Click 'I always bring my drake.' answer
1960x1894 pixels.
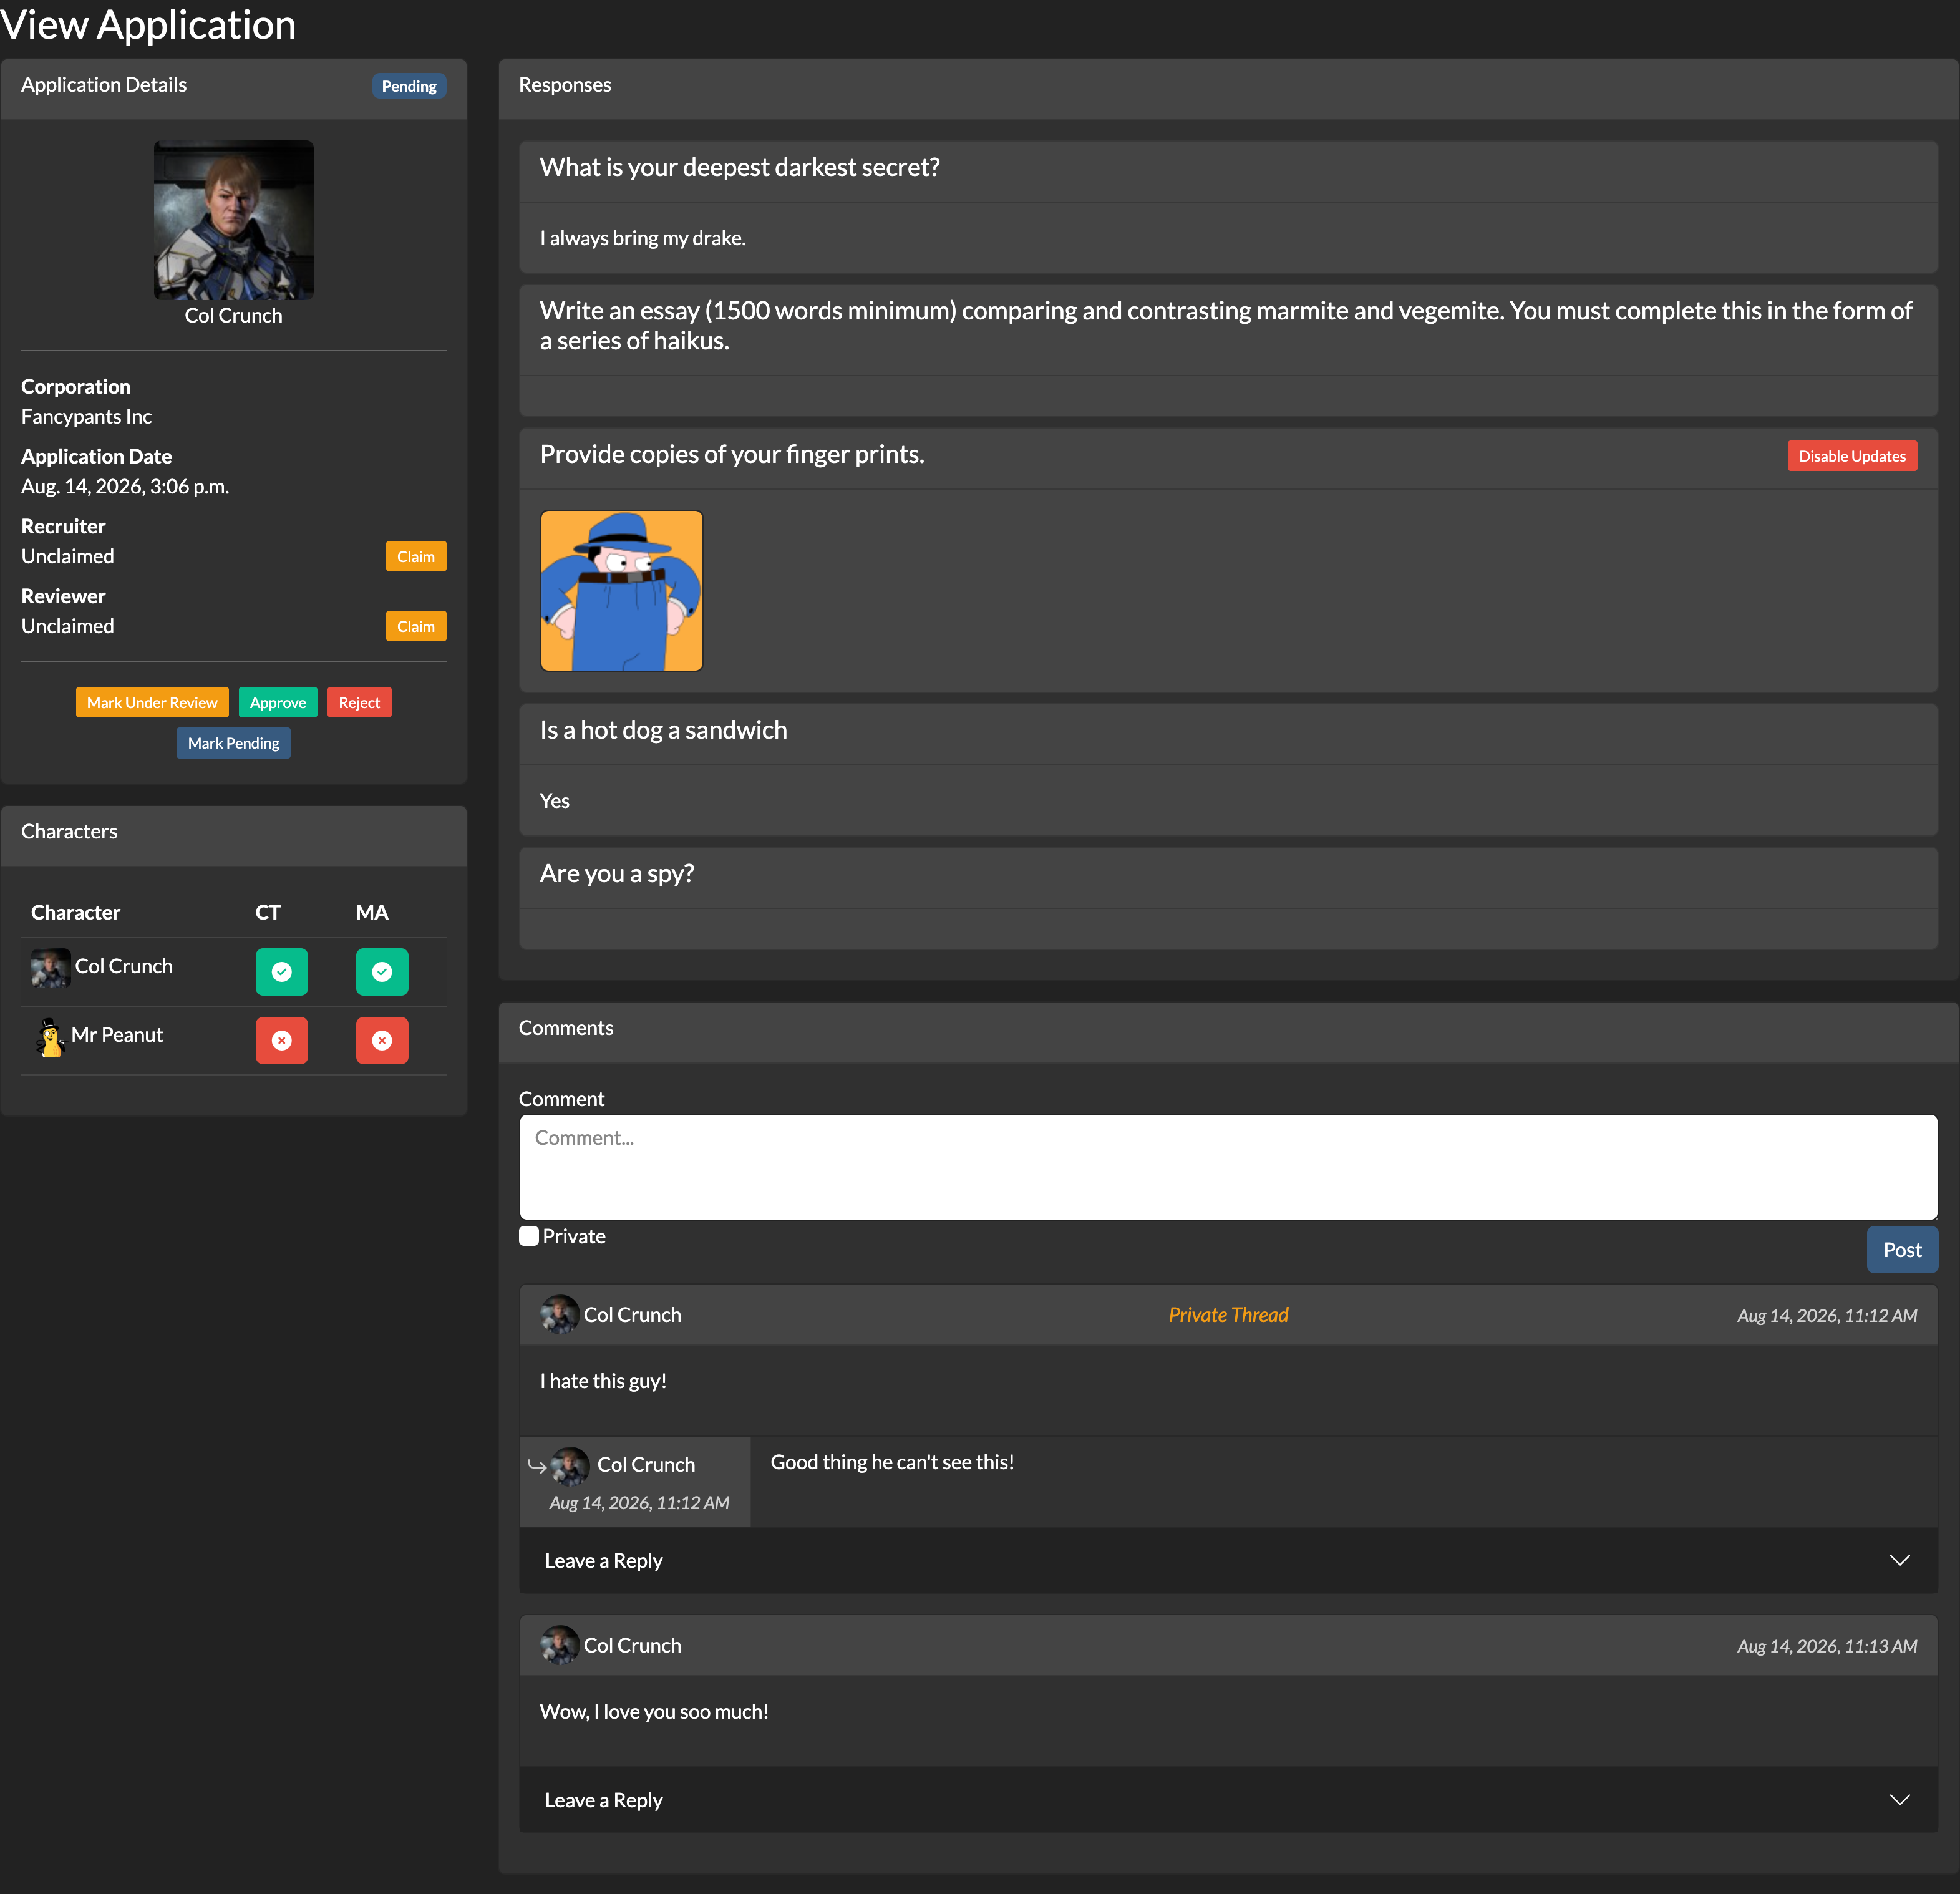click(643, 238)
